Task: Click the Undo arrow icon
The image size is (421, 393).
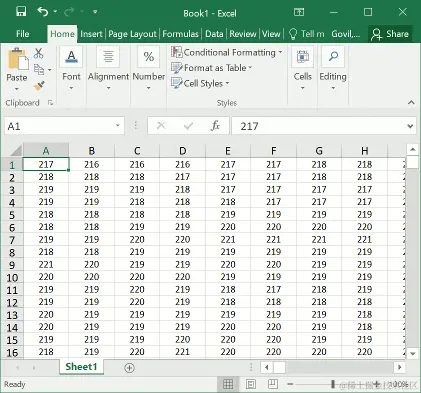Action: point(43,12)
